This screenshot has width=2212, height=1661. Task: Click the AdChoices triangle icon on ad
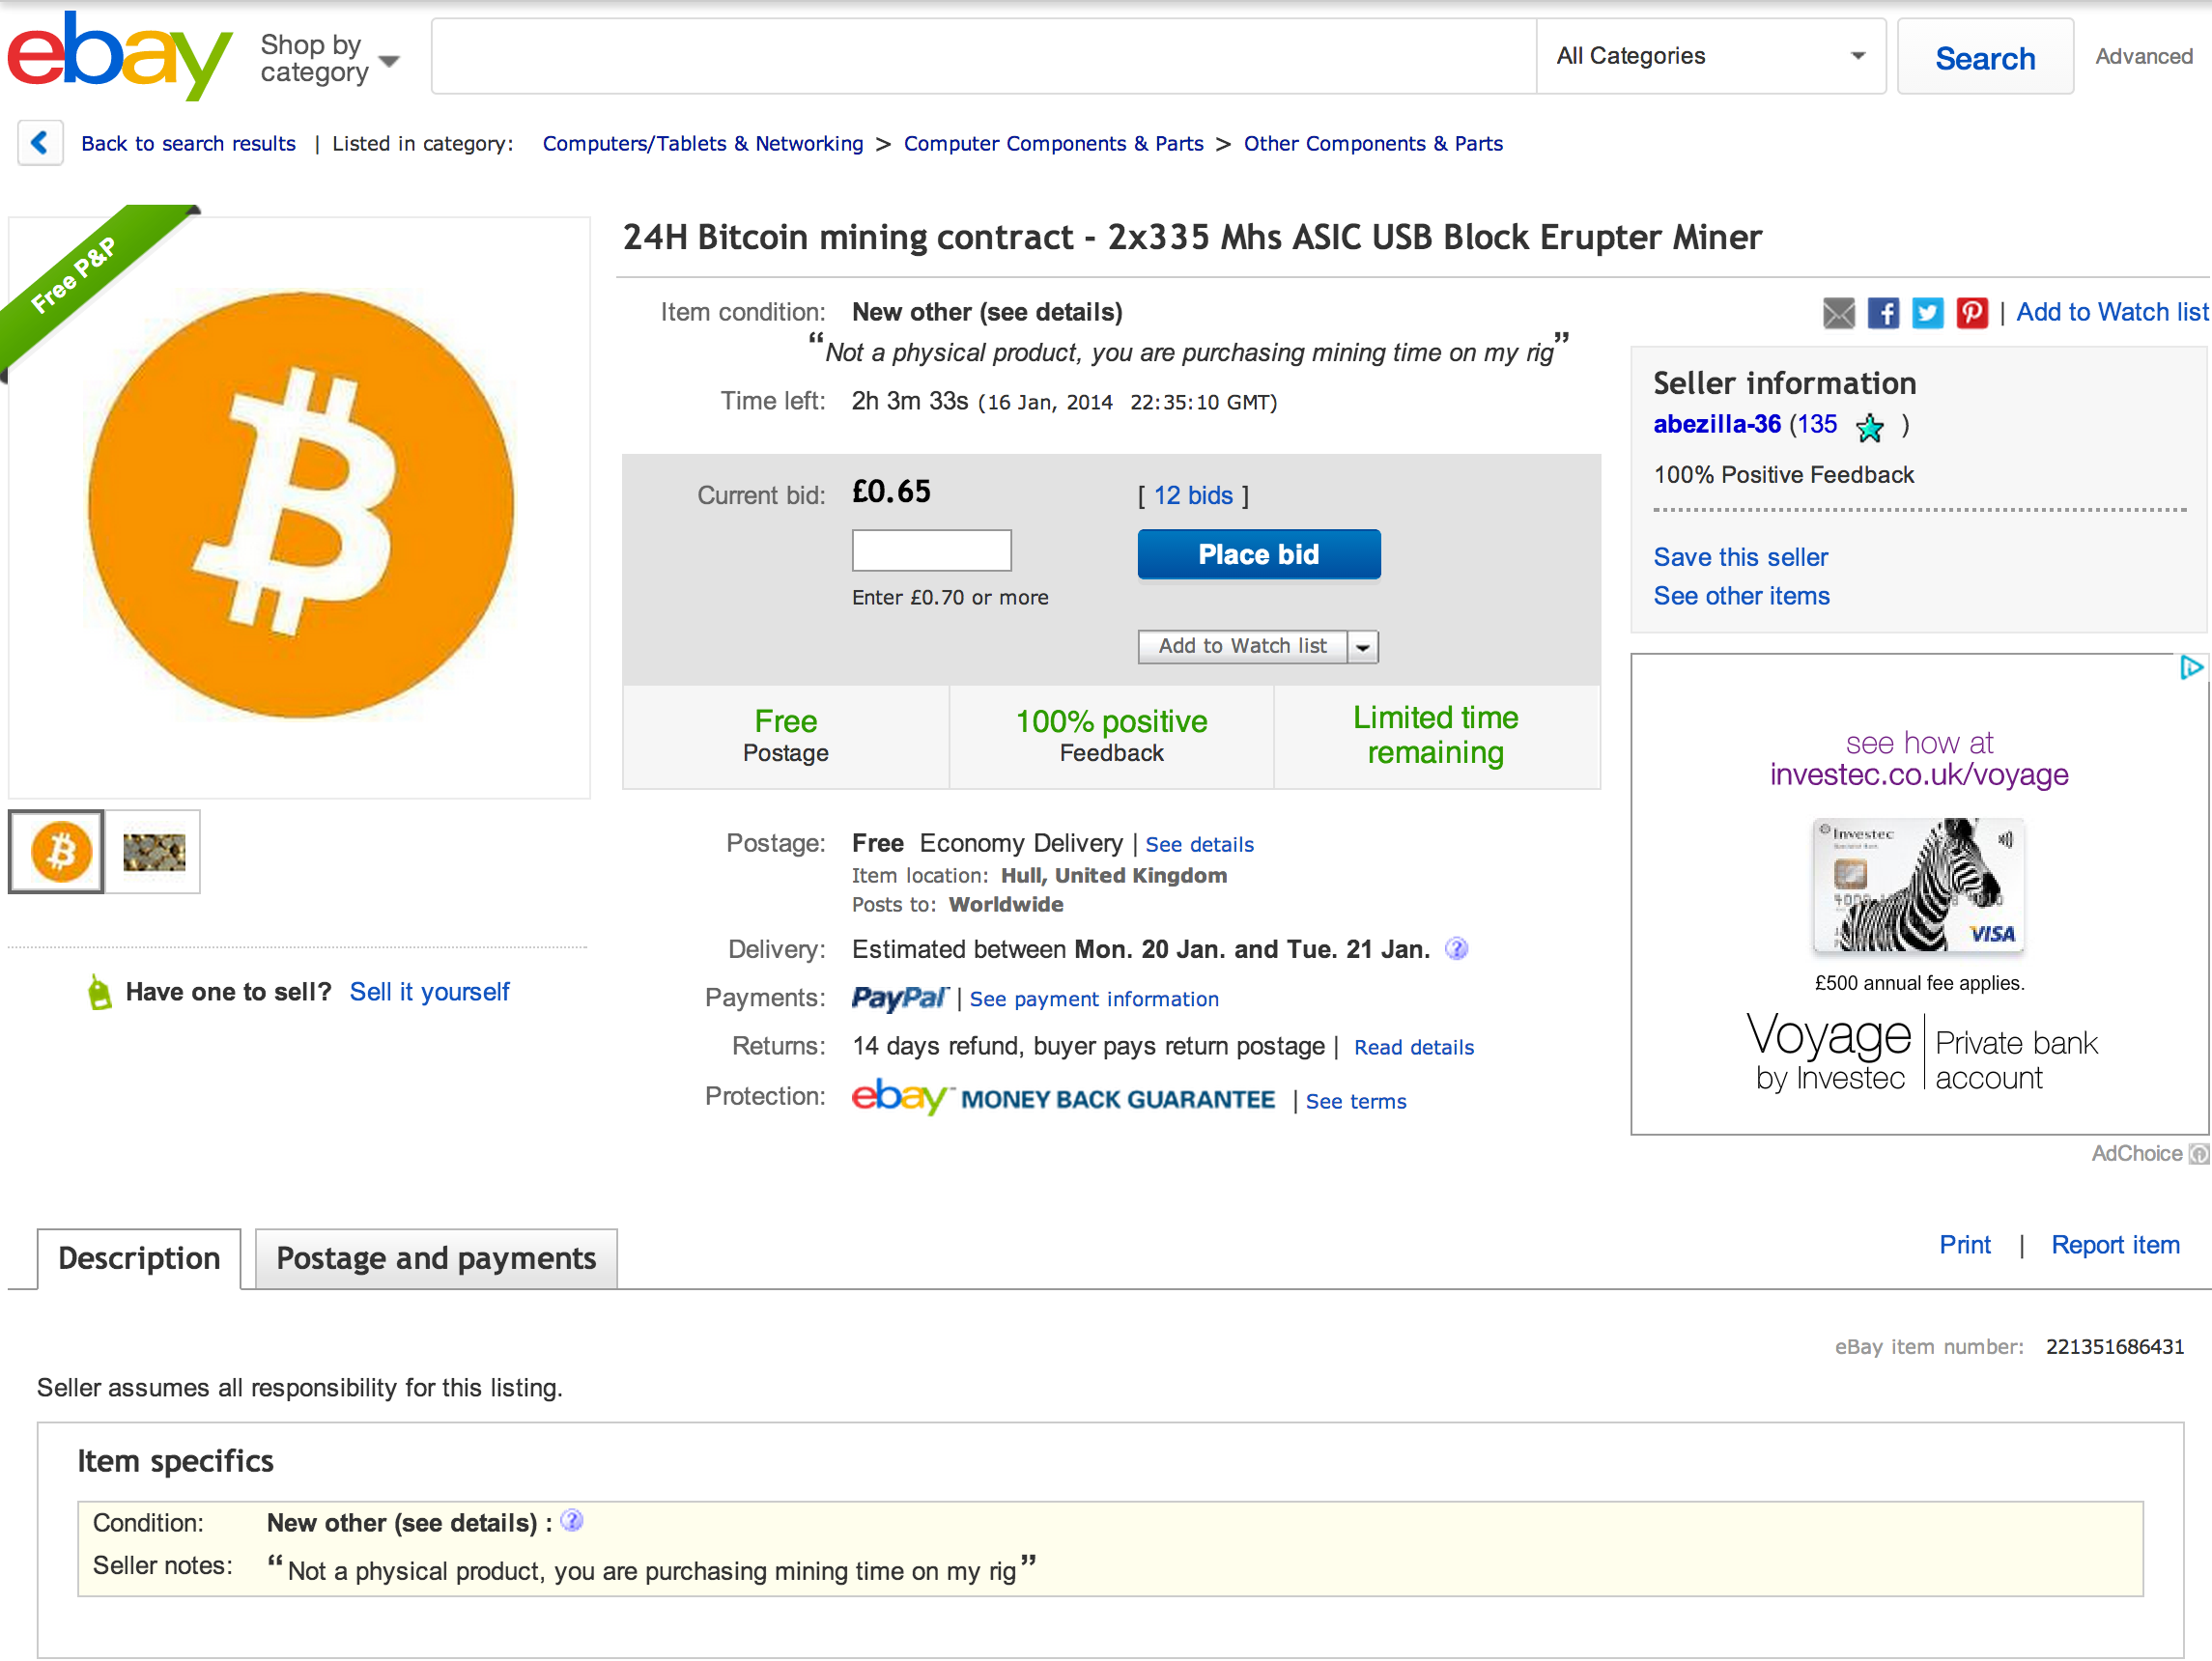pyautogui.click(x=2190, y=668)
